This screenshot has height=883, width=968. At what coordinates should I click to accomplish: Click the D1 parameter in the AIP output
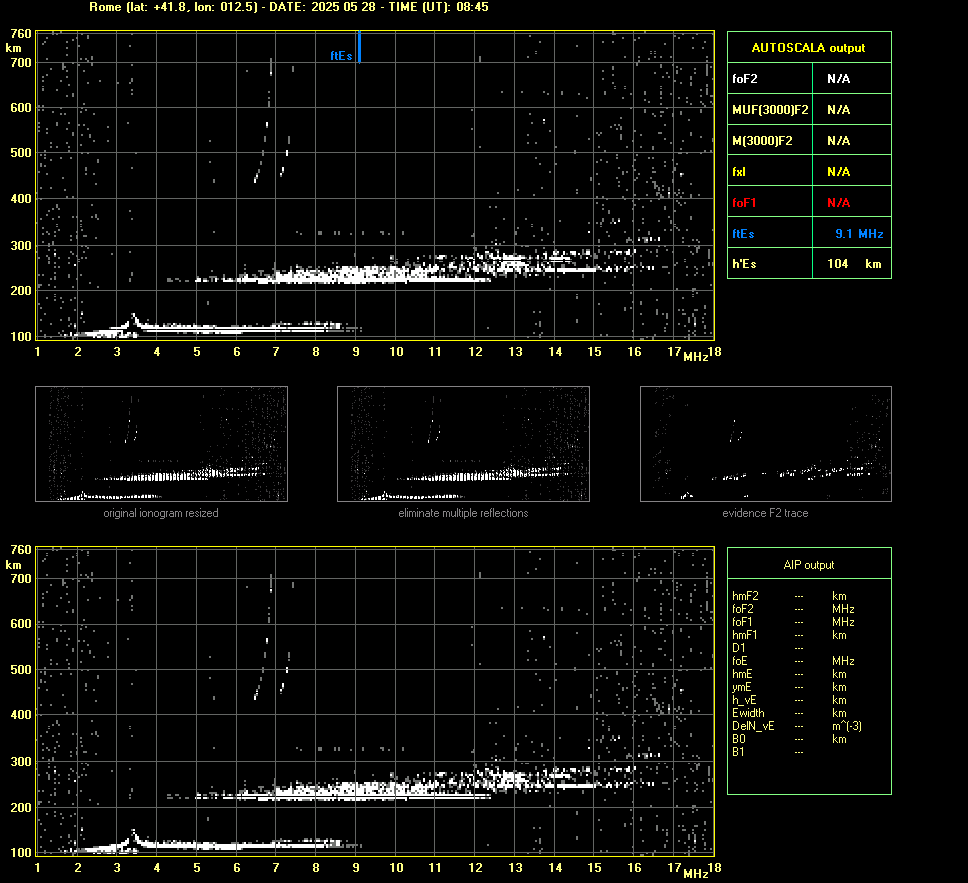point(738,648)
